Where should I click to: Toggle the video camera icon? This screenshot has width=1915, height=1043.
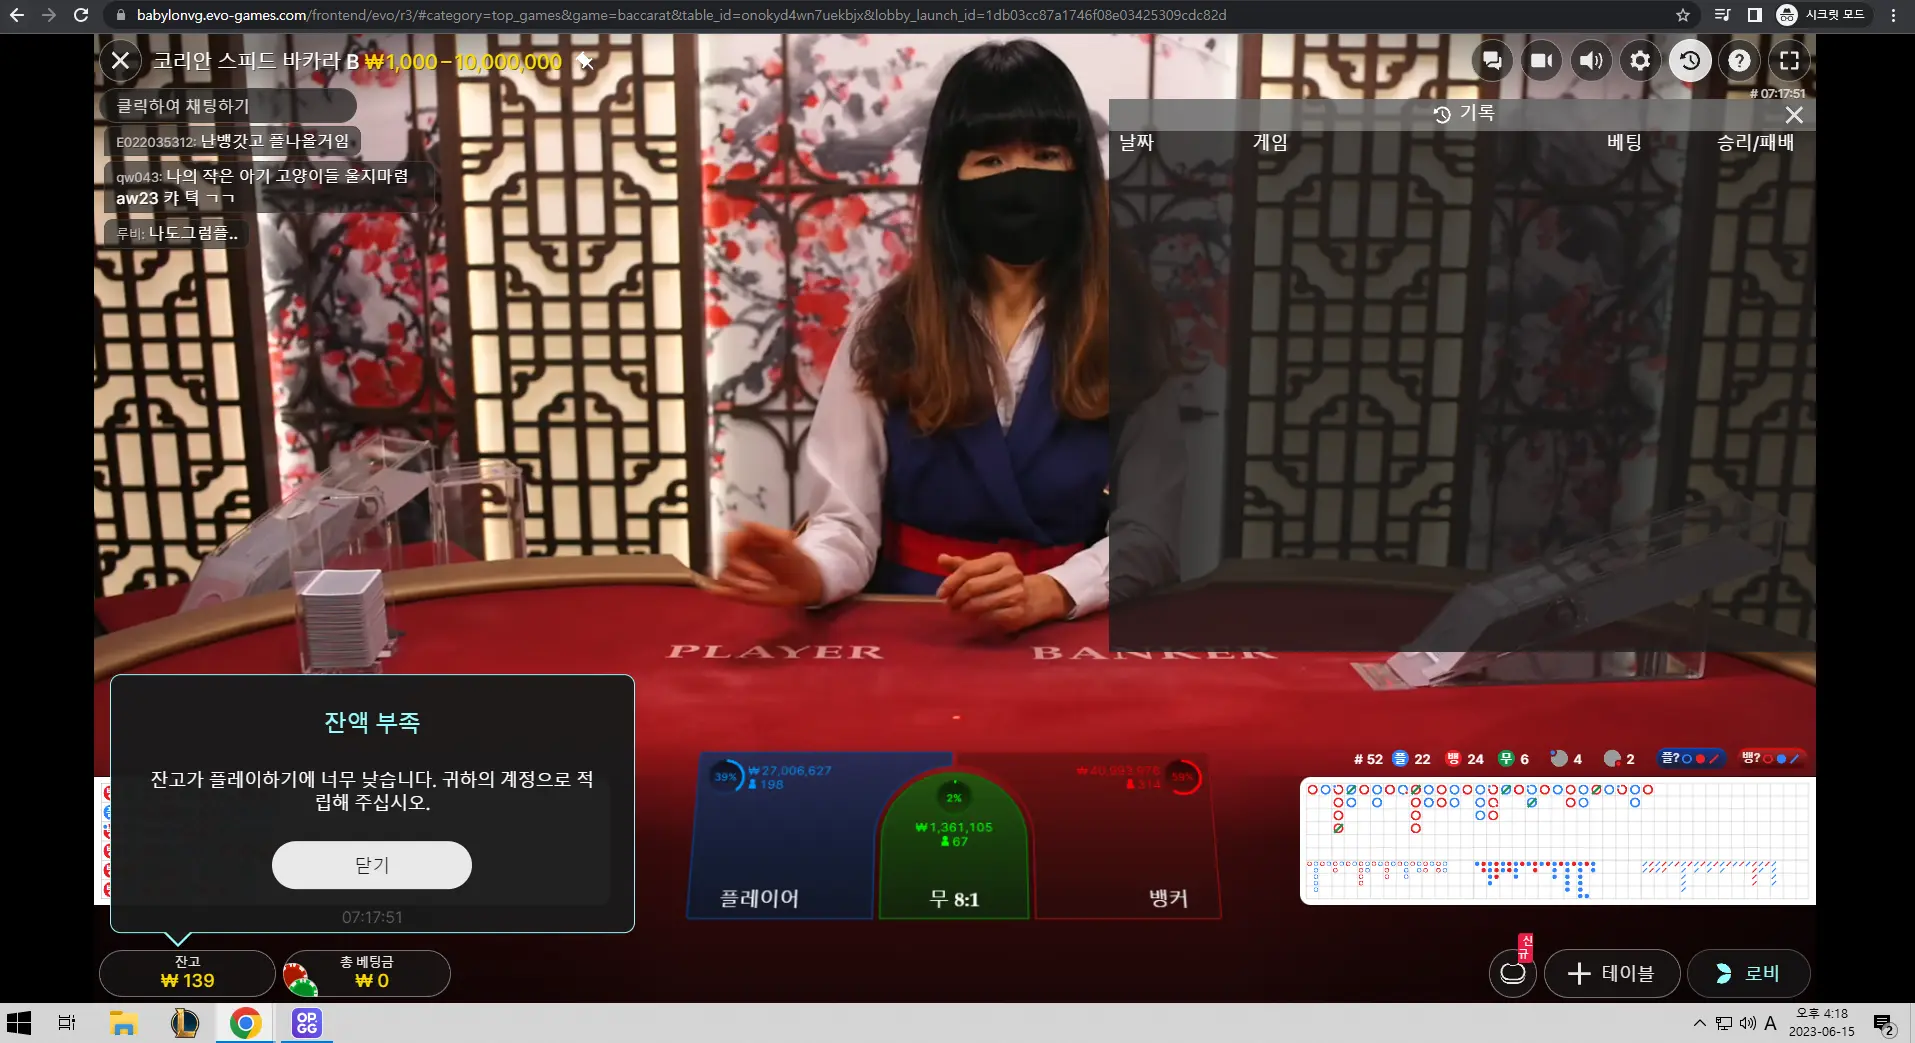(x=1541, y=61)
